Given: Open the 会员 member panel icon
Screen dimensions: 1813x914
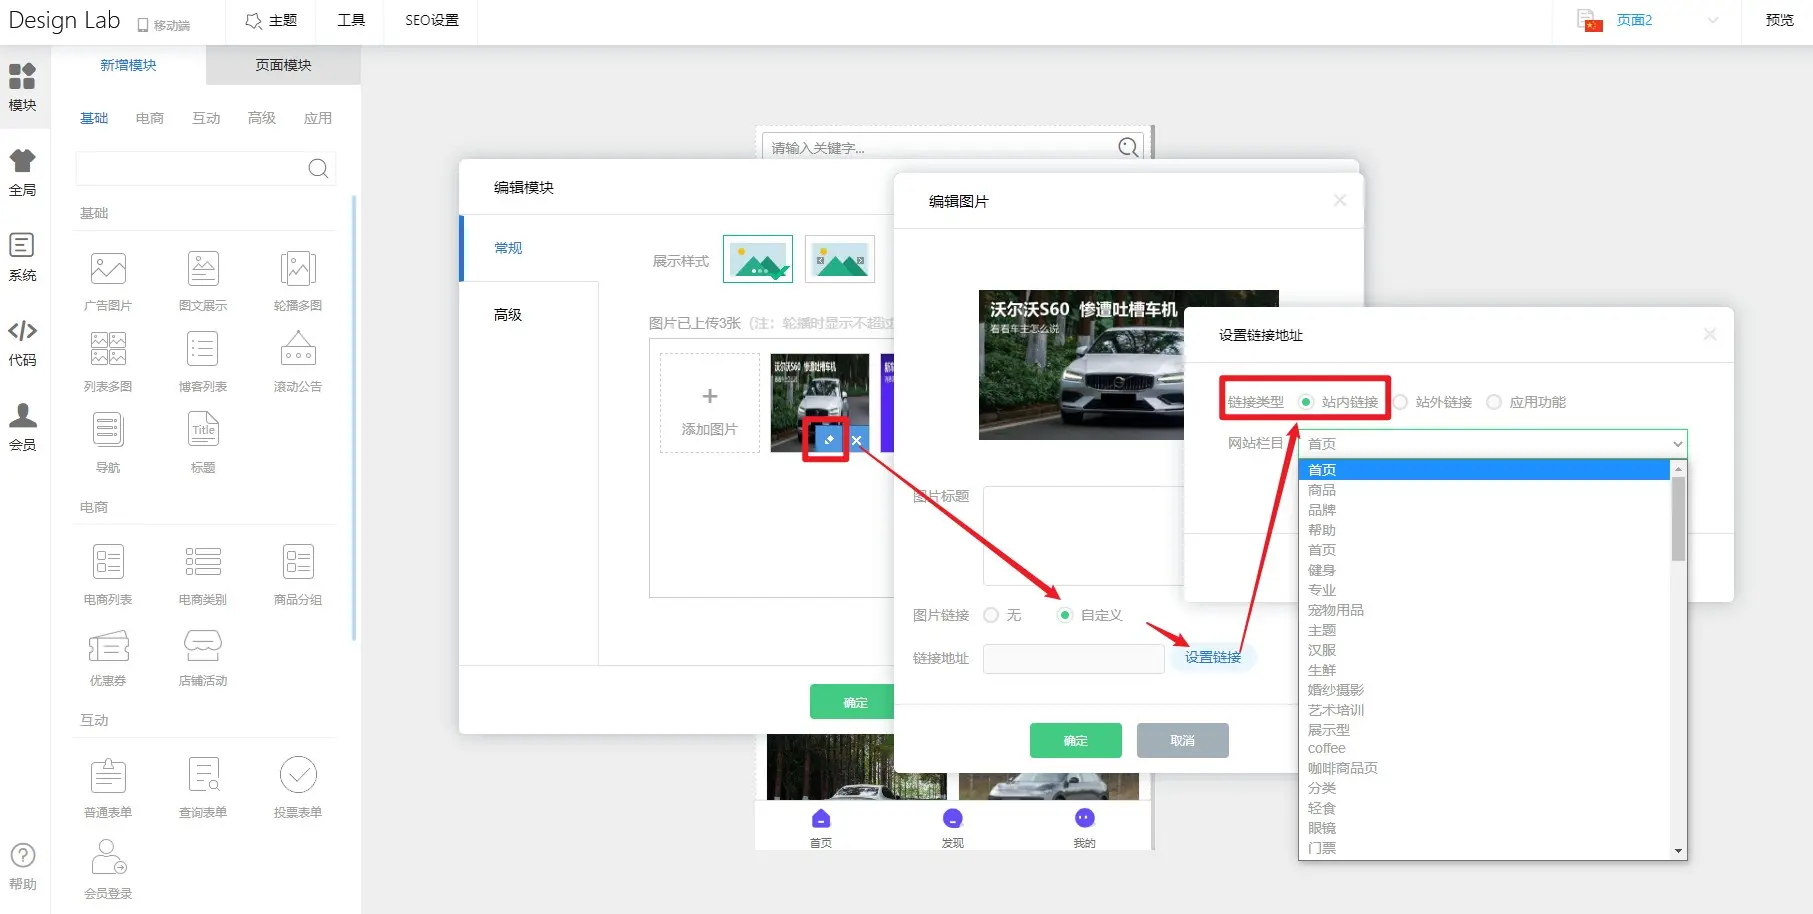Looking at the screenshot, I should 22,416.
